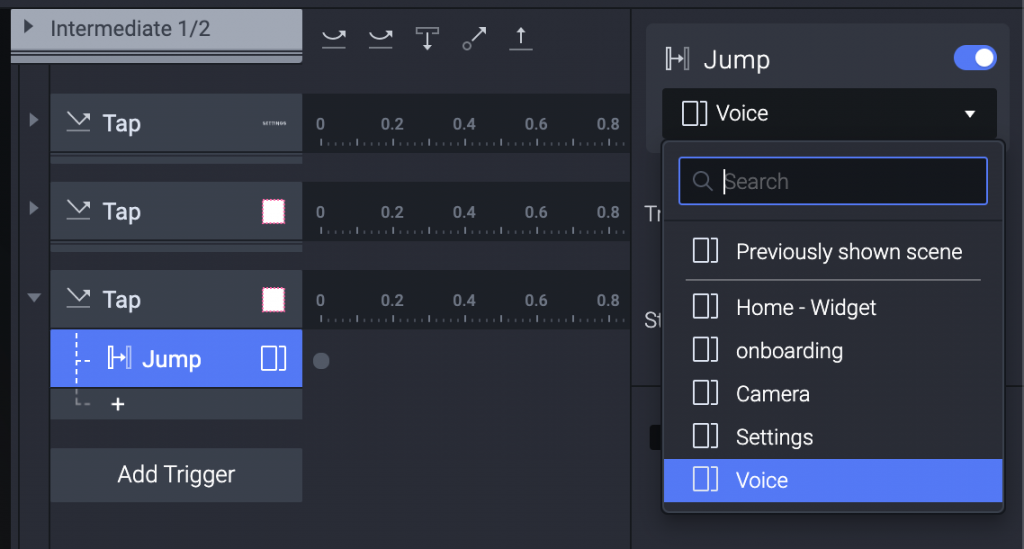Viewport: 1024px width, 549px height.
Task: Expand the first Tap trigger
Action: point(33,120)
